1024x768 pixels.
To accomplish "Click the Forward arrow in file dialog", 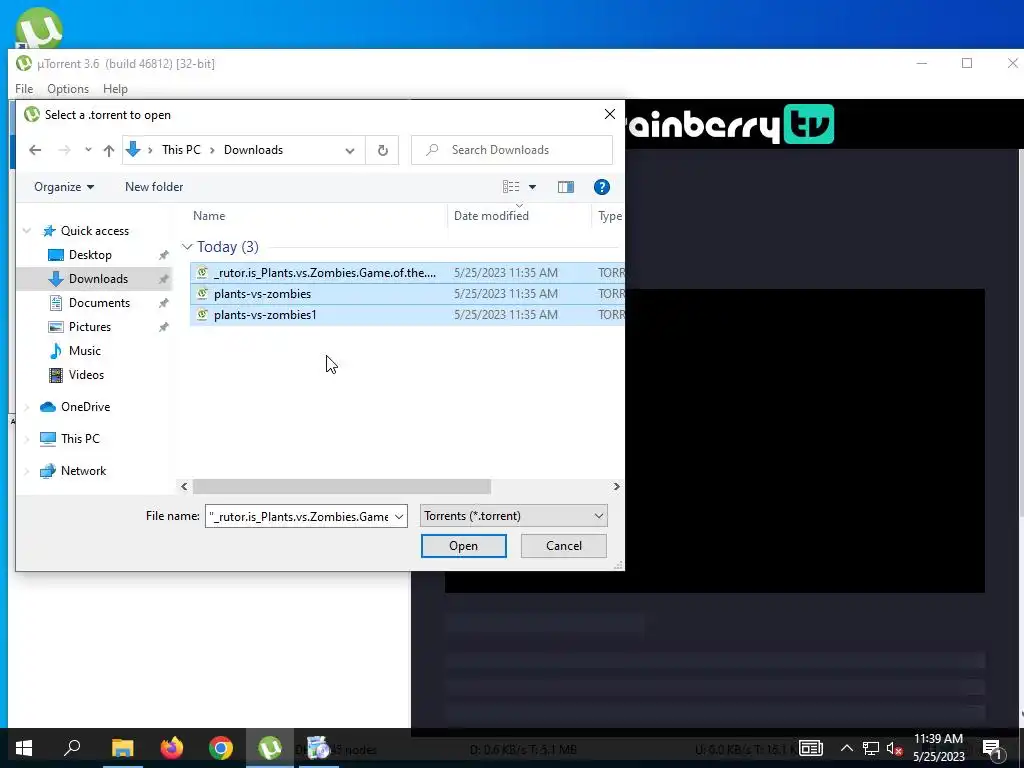I will [x=64, y=150].
